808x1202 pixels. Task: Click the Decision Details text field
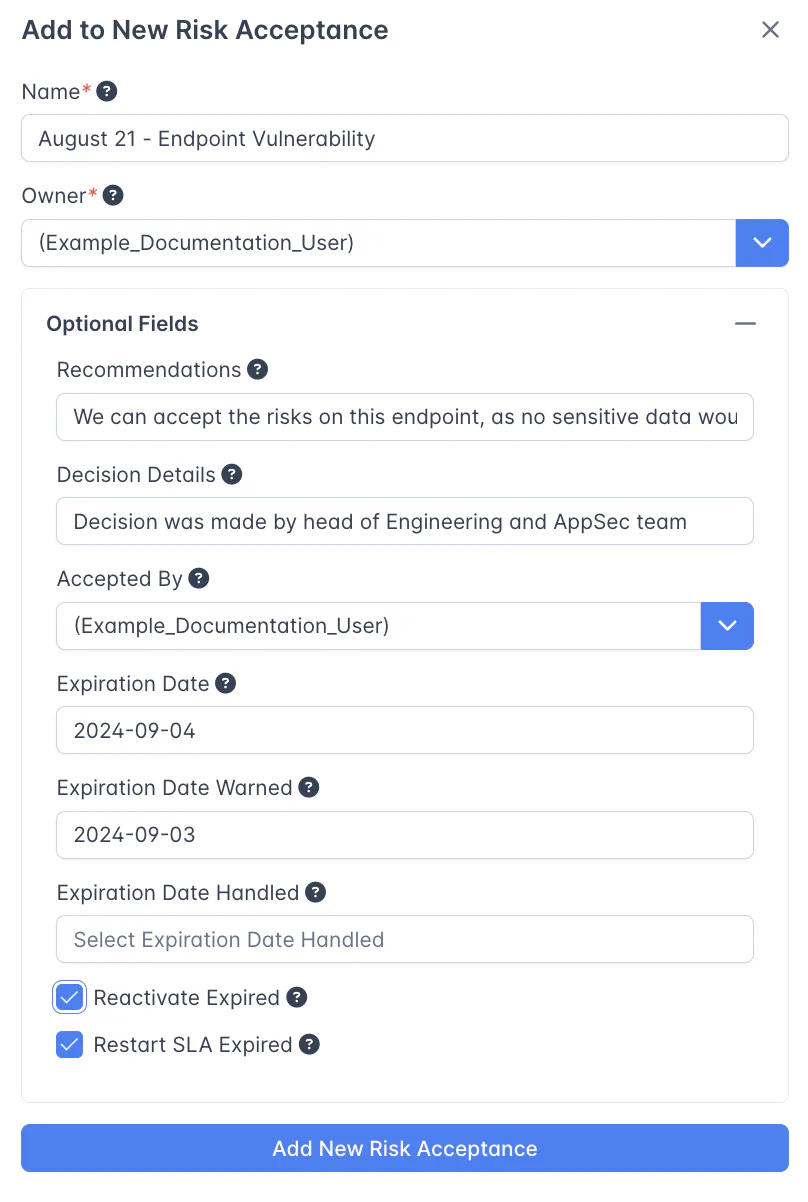tap(404, 521)
